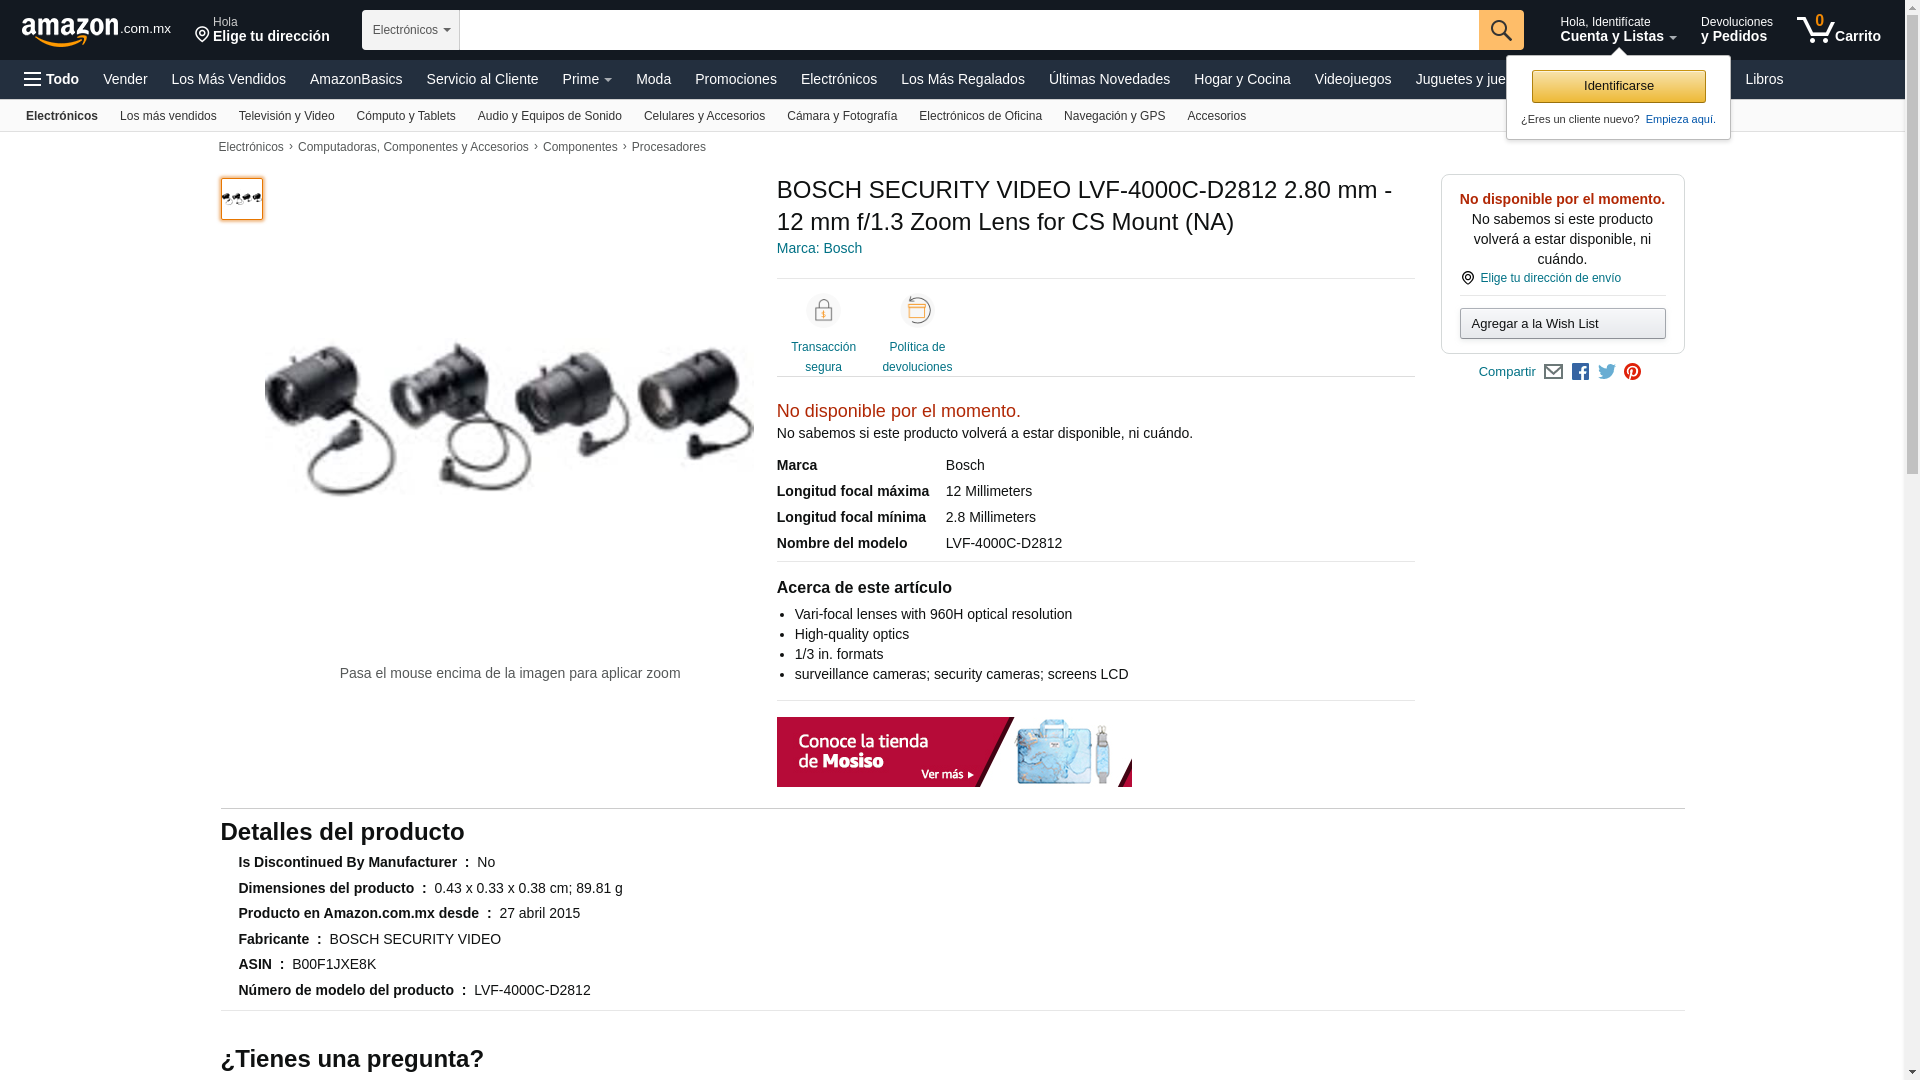
Task: Share product on Twitter icon
Action: click(1607, 372)
